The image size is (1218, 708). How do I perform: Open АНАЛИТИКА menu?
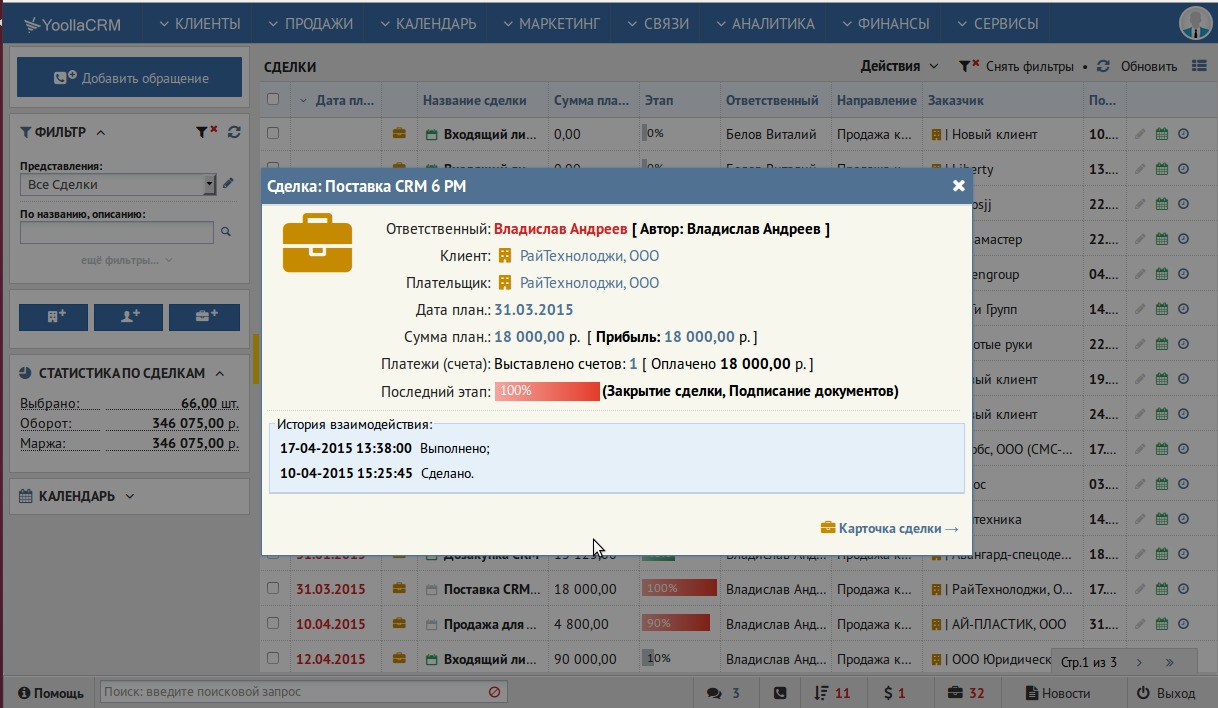point(764,23)
